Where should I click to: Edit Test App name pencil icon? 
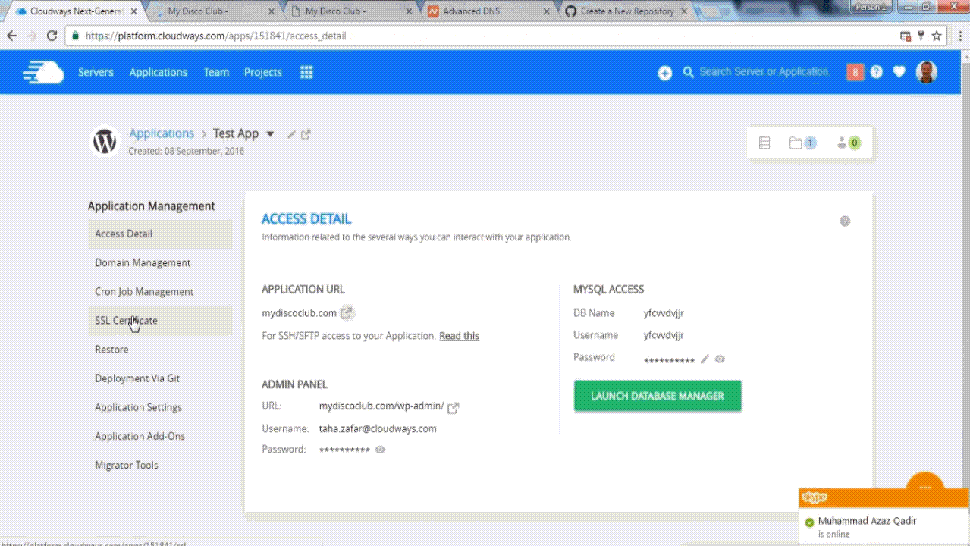[x=291, y=134]
